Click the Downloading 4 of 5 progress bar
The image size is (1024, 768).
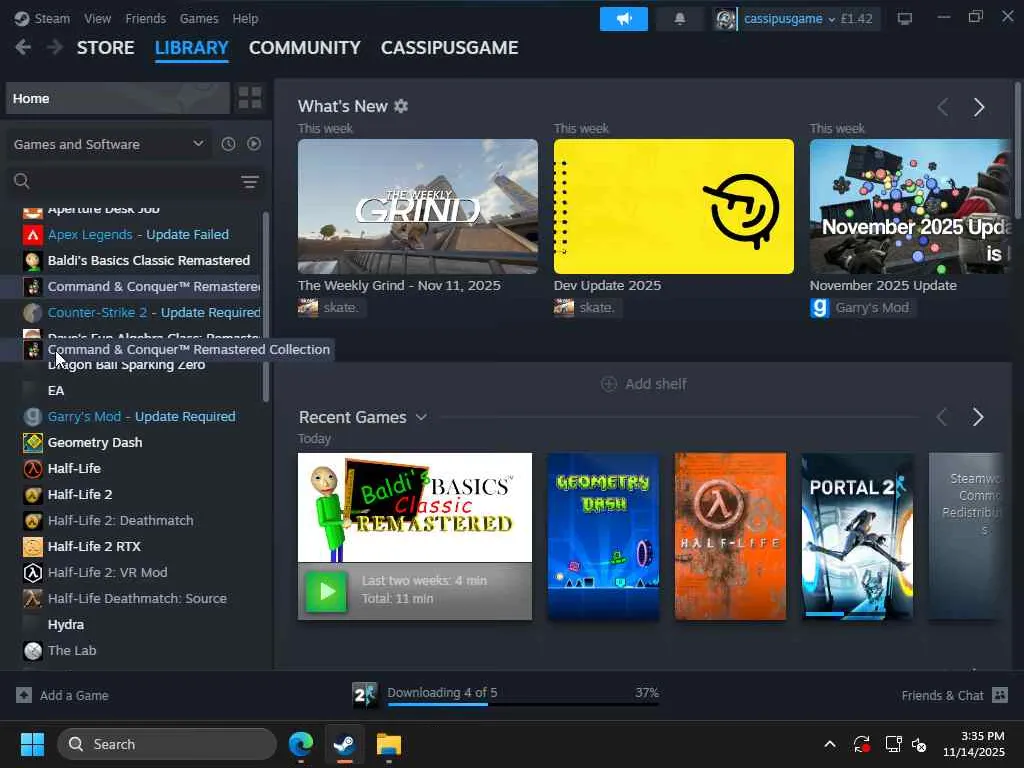coord(523,704)
